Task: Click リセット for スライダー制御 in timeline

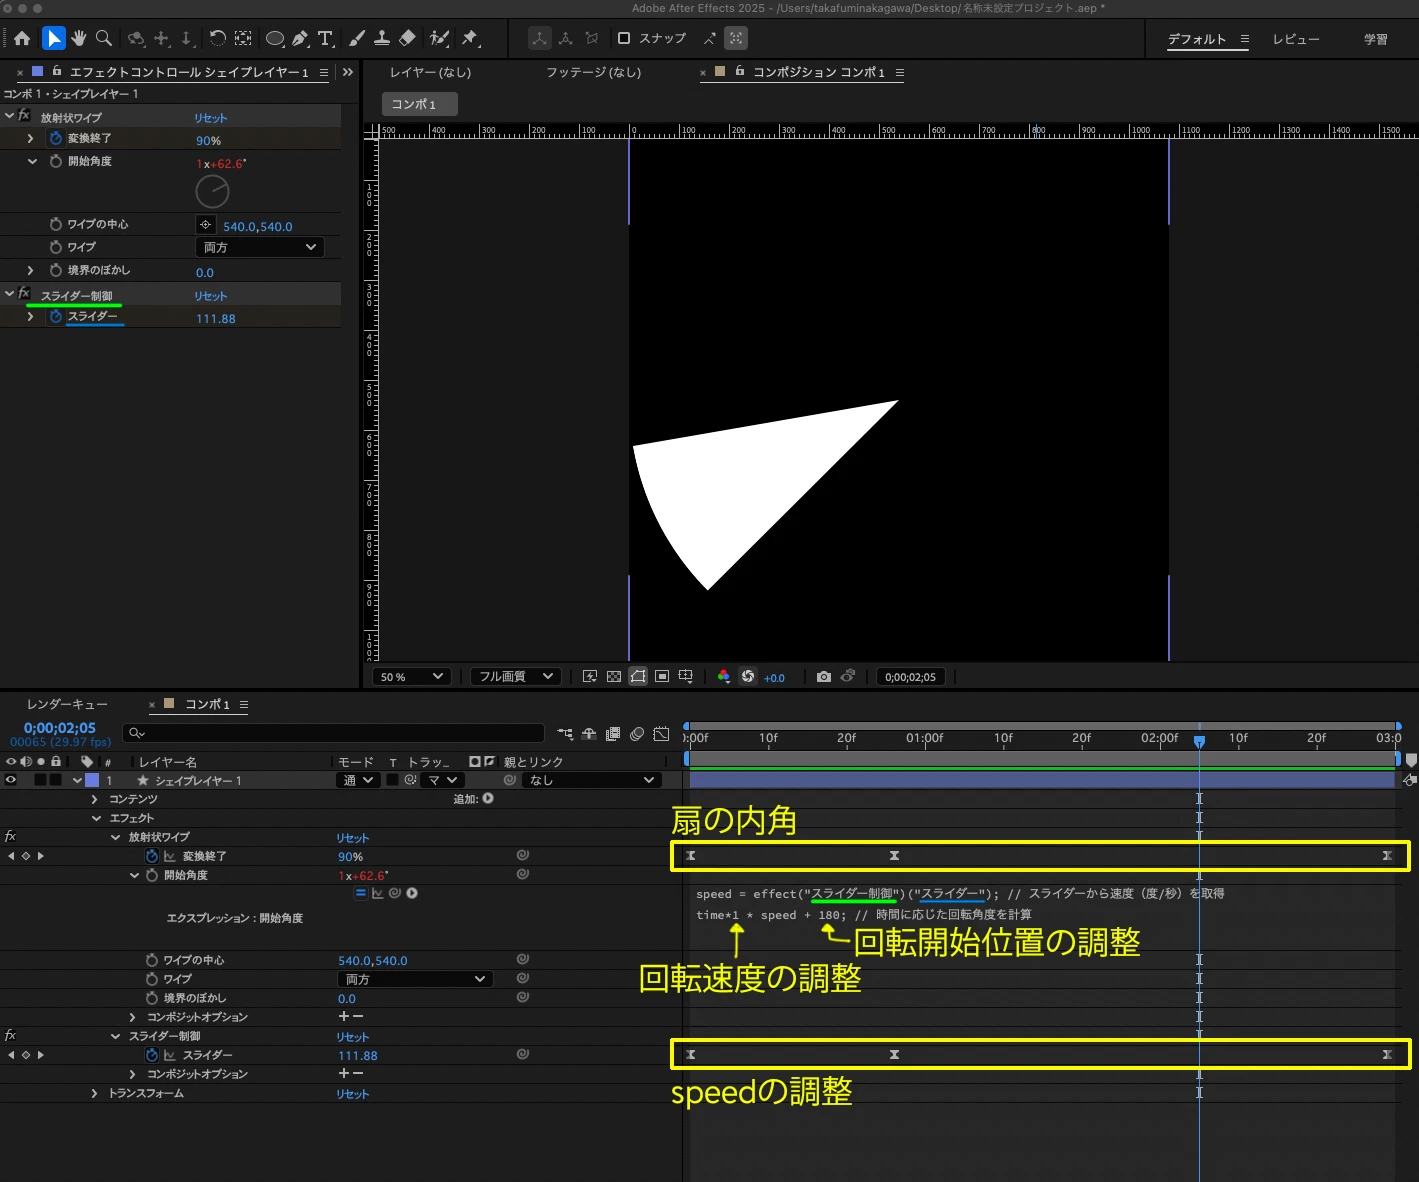Action: (x=352, y=1037)
